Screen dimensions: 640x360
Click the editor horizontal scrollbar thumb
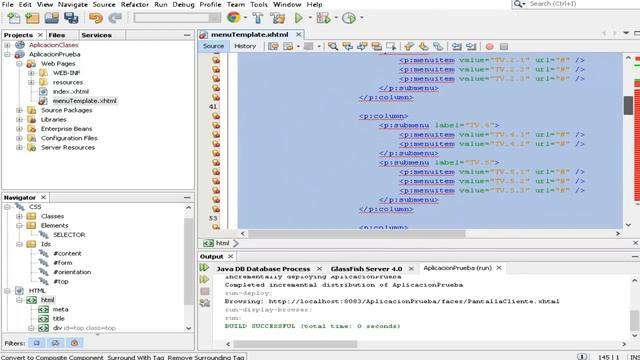(357, 234)
